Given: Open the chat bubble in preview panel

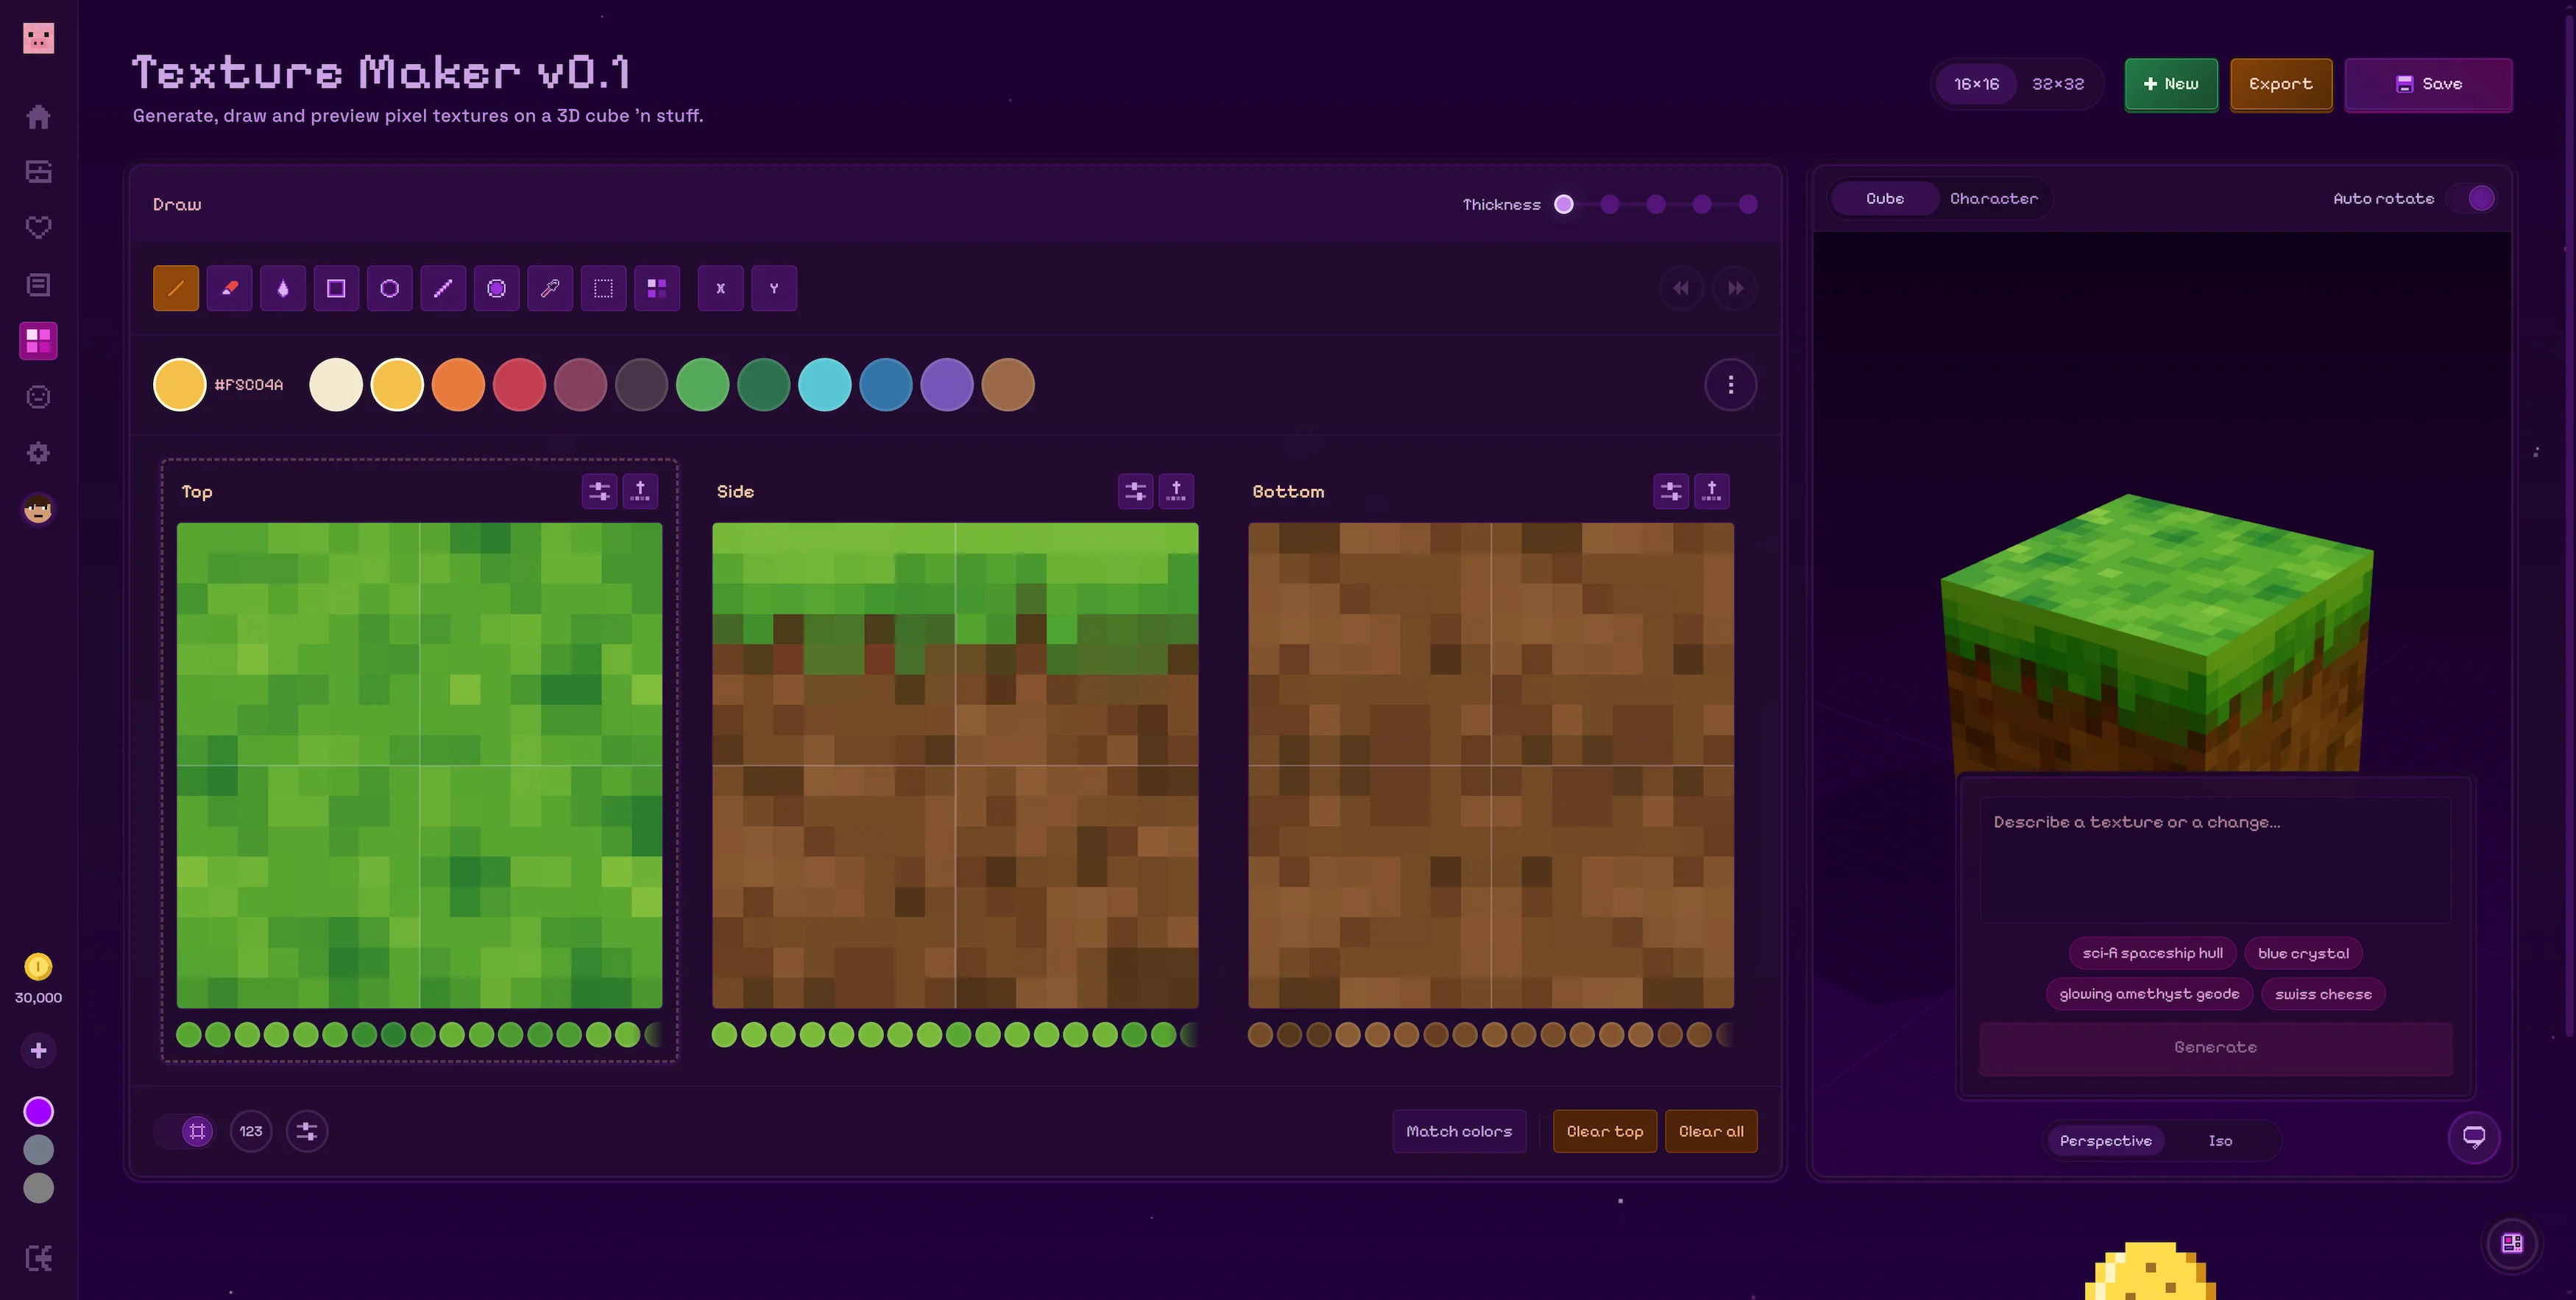Looking at the screenshot, I should pyautogui.click(x=2474, y=1137).
